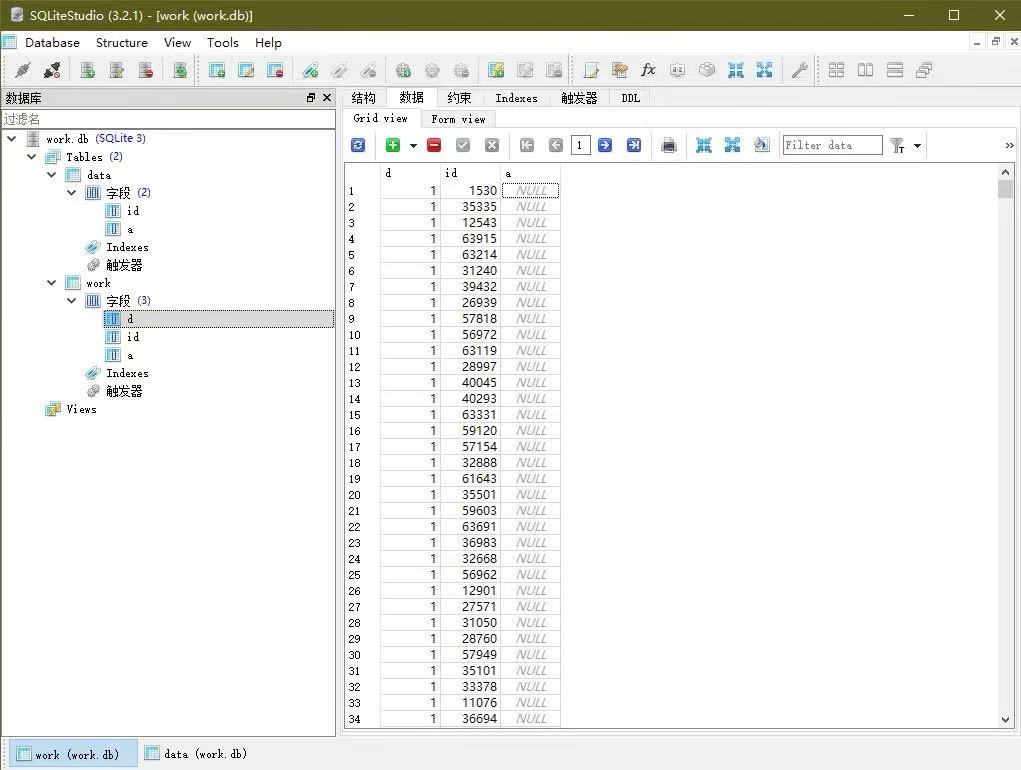Open the Database menu
This screenshot has height=770, width=1021.
coord(52,43)
